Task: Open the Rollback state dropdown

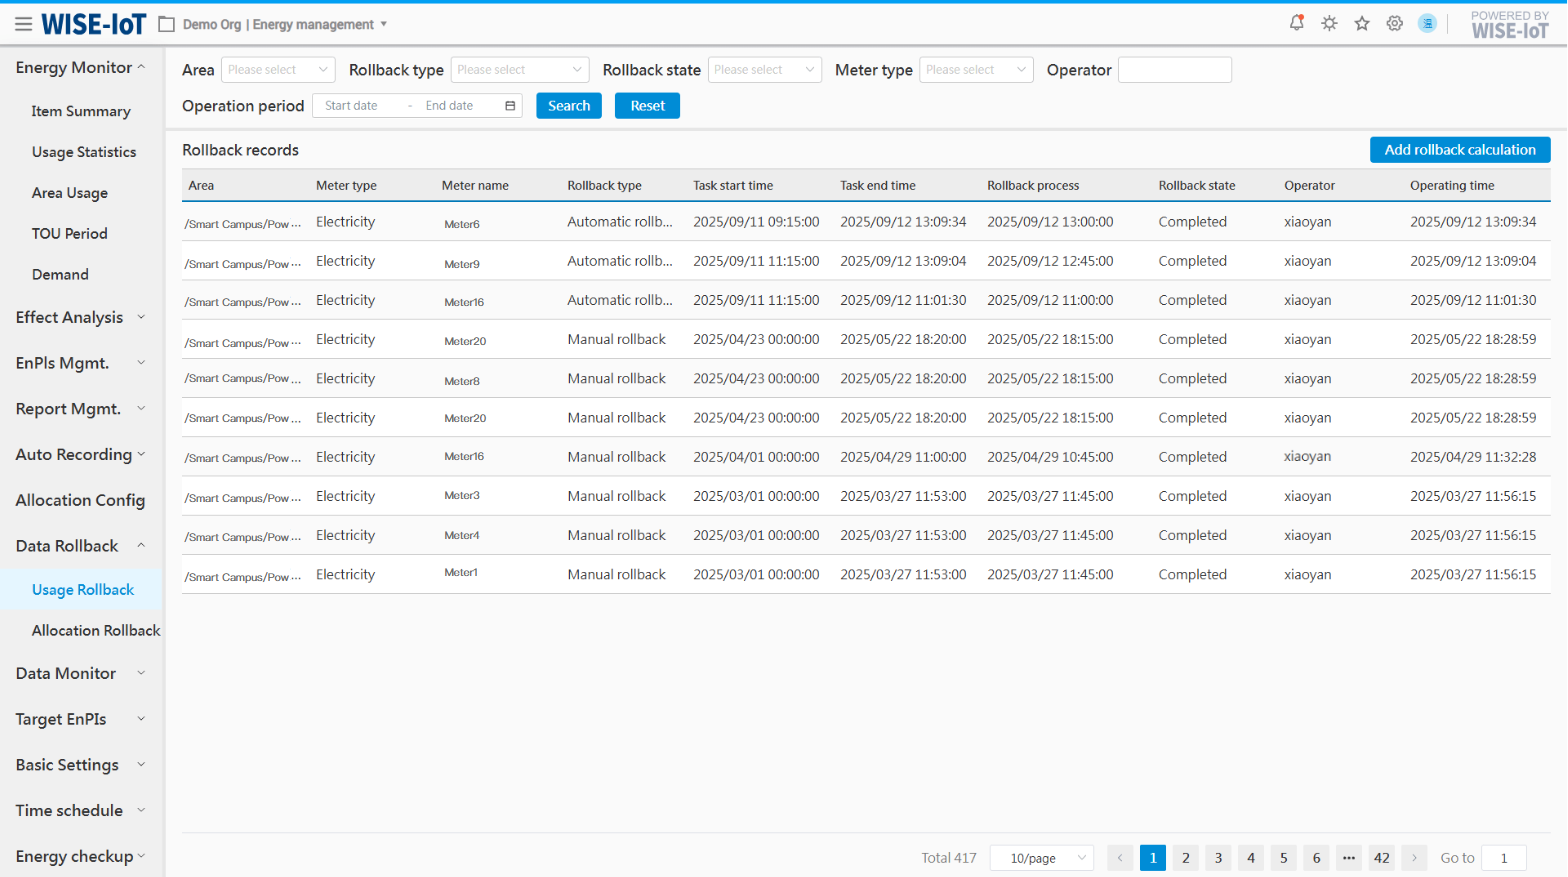Action: click(764, 70)
